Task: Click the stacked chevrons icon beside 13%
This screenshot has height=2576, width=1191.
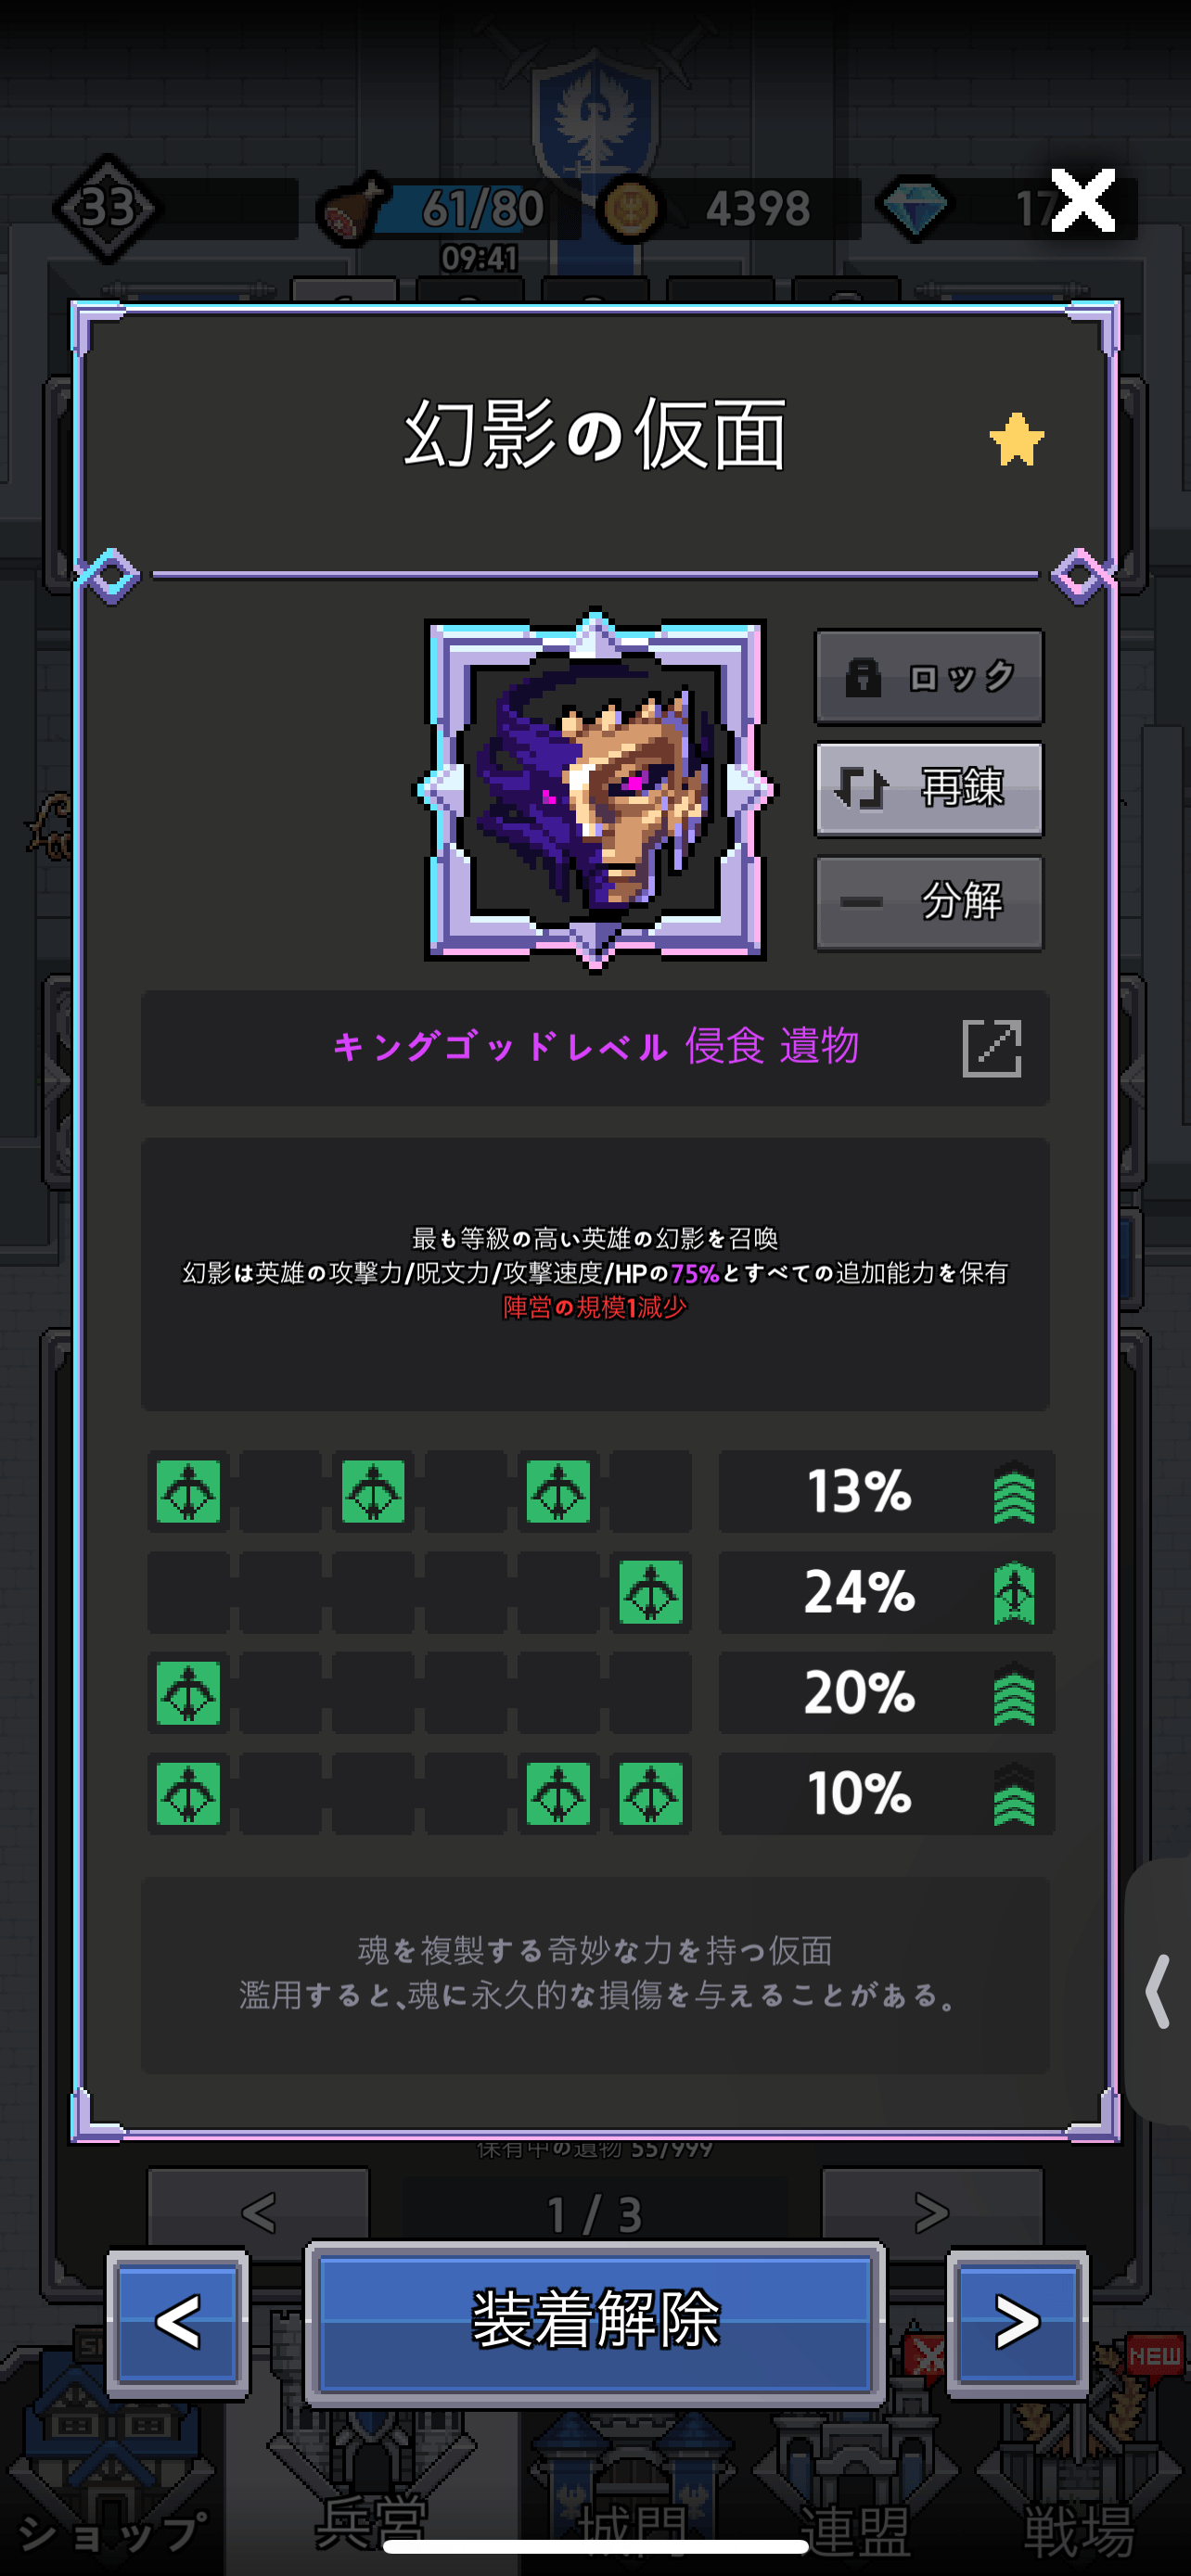Action: [1013, 1492]
